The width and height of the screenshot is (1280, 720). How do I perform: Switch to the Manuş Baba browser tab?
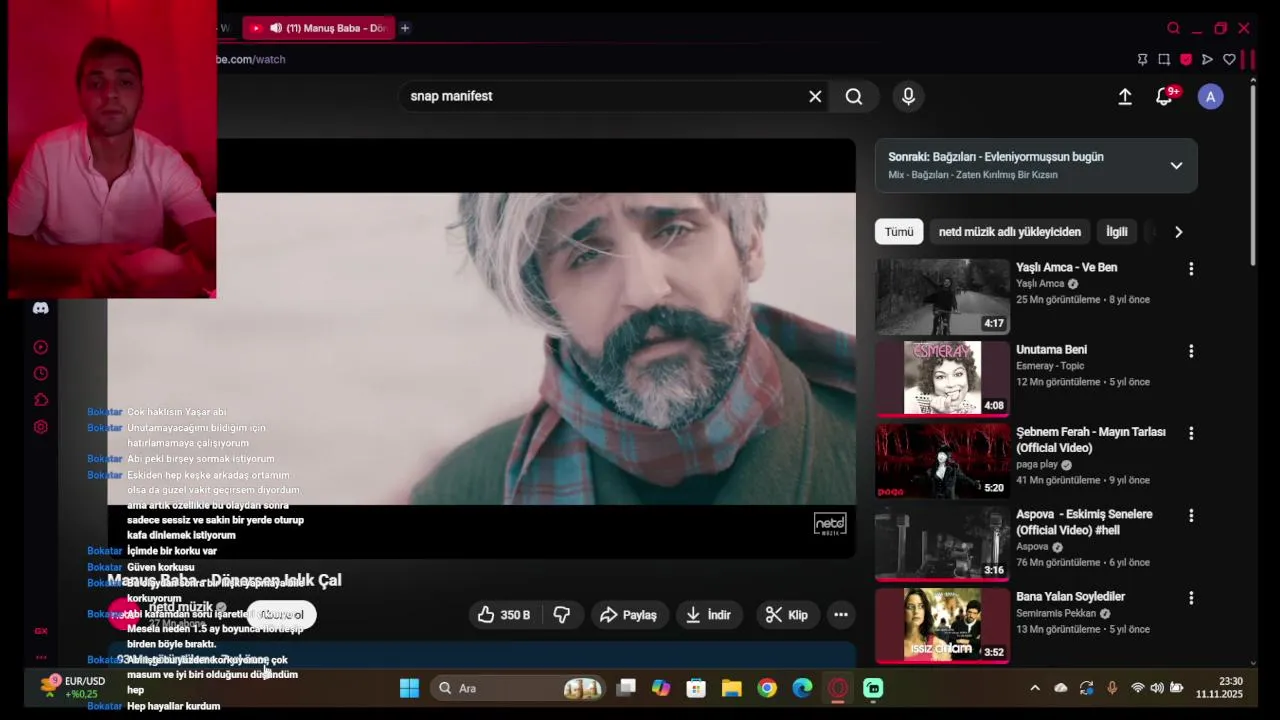(319, 28)
